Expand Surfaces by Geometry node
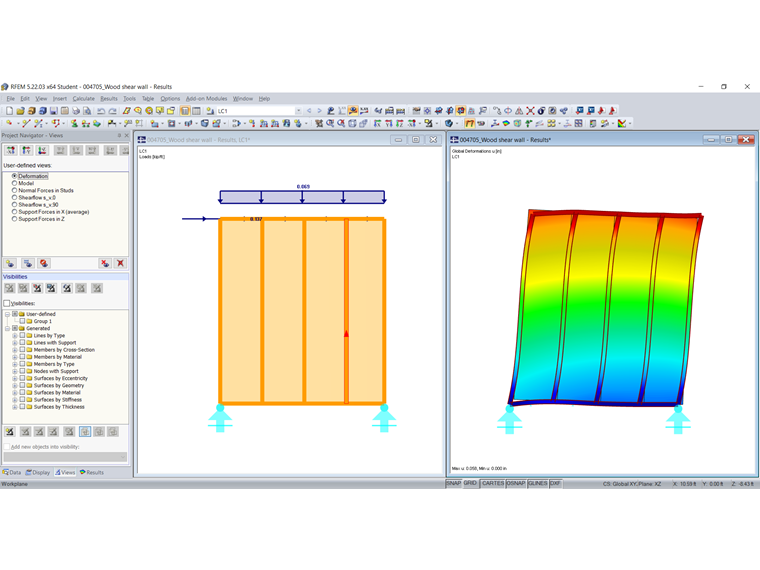The image size is (760, 570). click(x=15, y=385)
